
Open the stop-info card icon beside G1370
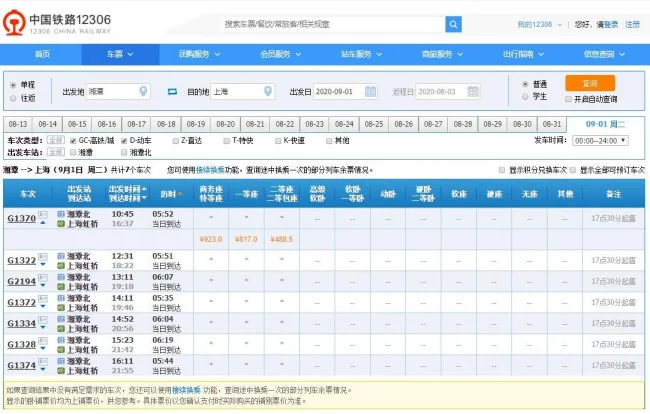pos(43,215)
